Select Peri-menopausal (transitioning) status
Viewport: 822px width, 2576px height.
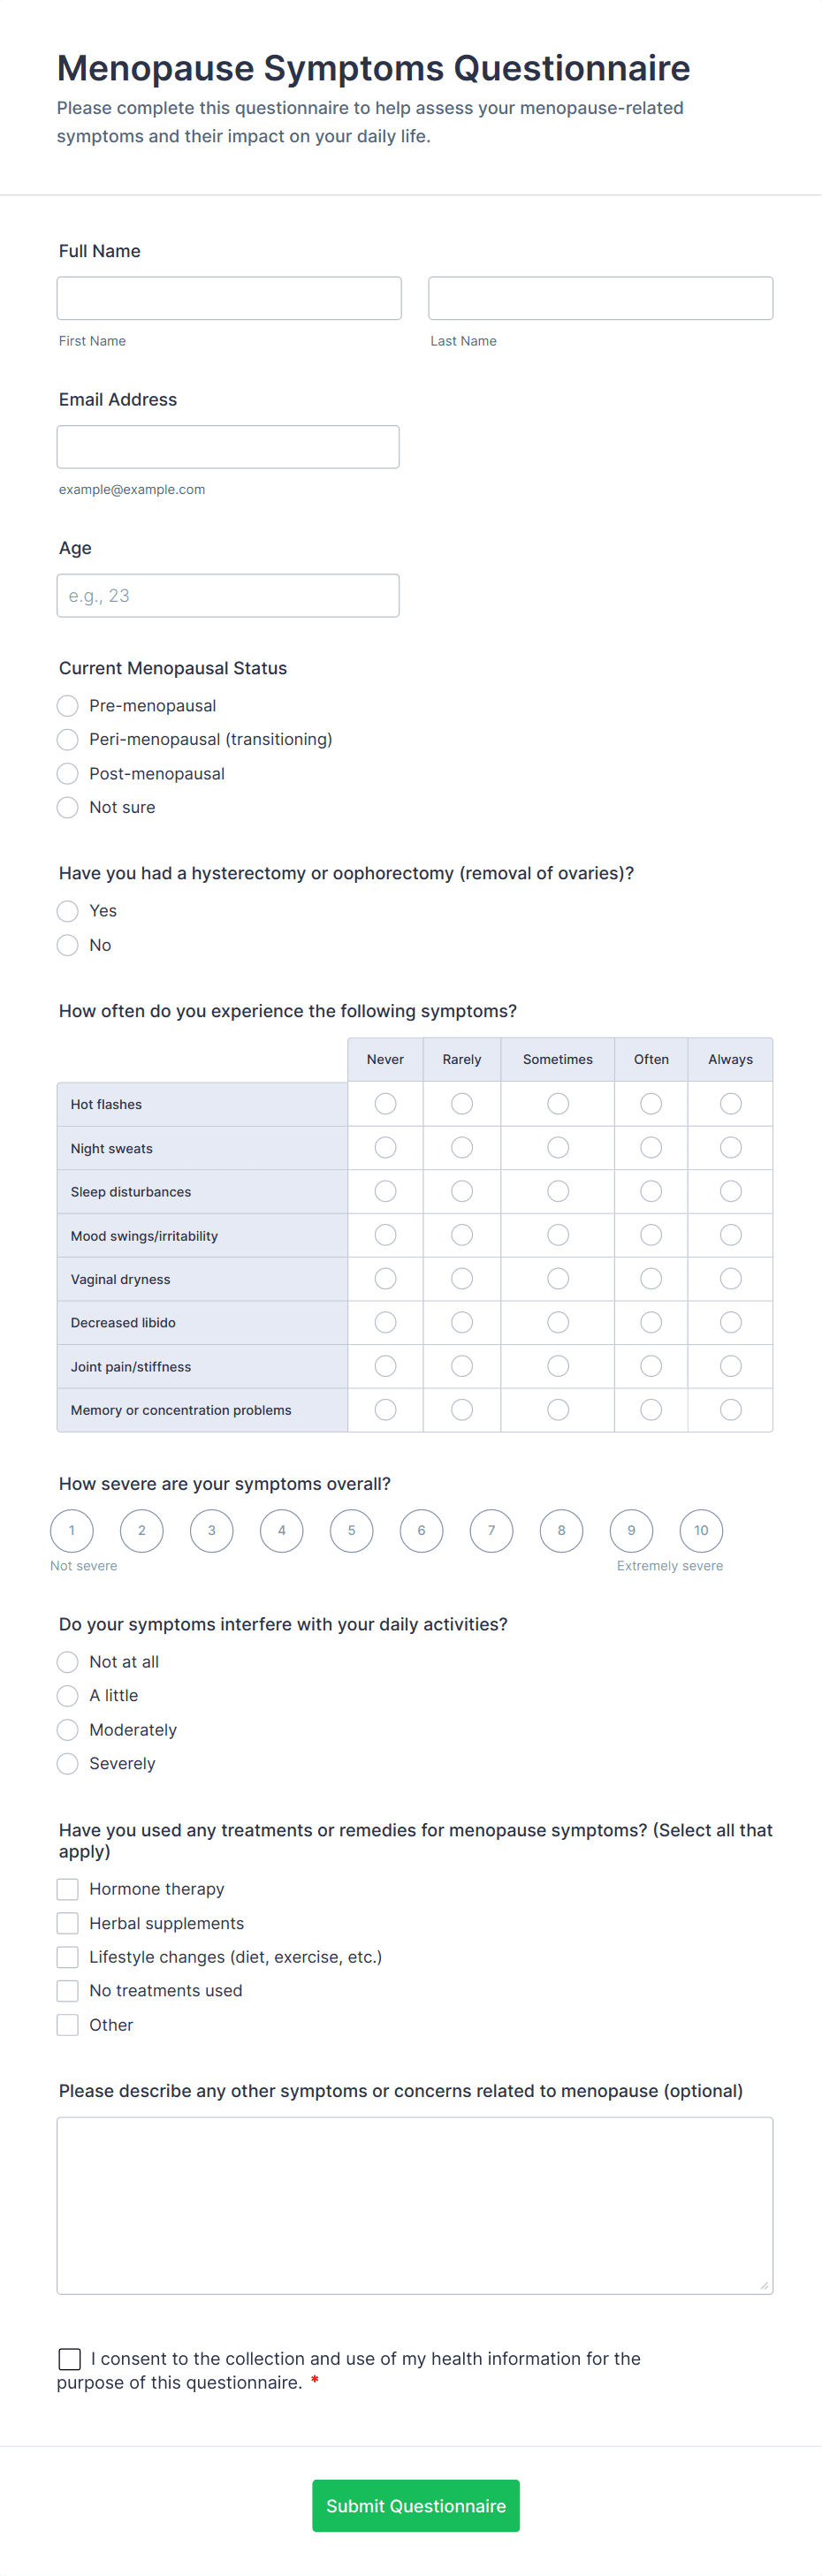68,740
